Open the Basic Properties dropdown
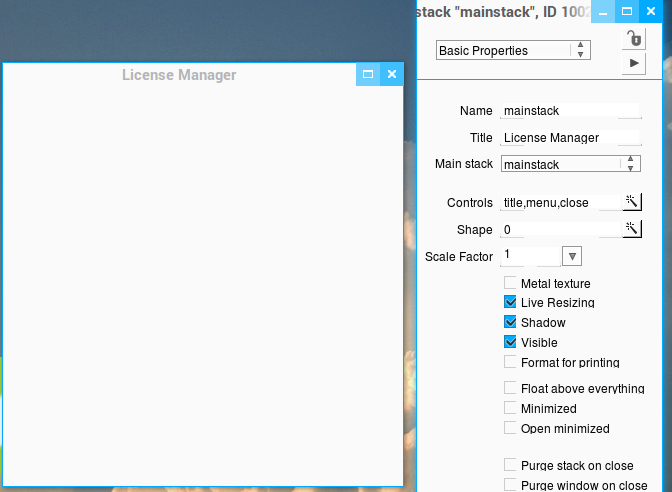This screenshot has width=672, height=492. point(513,50)
